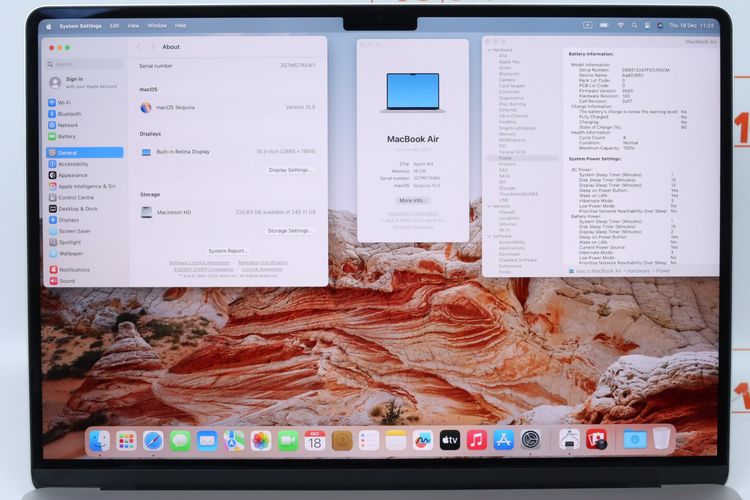Launch Freeform from the Dock
The image size is (750, 500).
click(x=423, y=440)
